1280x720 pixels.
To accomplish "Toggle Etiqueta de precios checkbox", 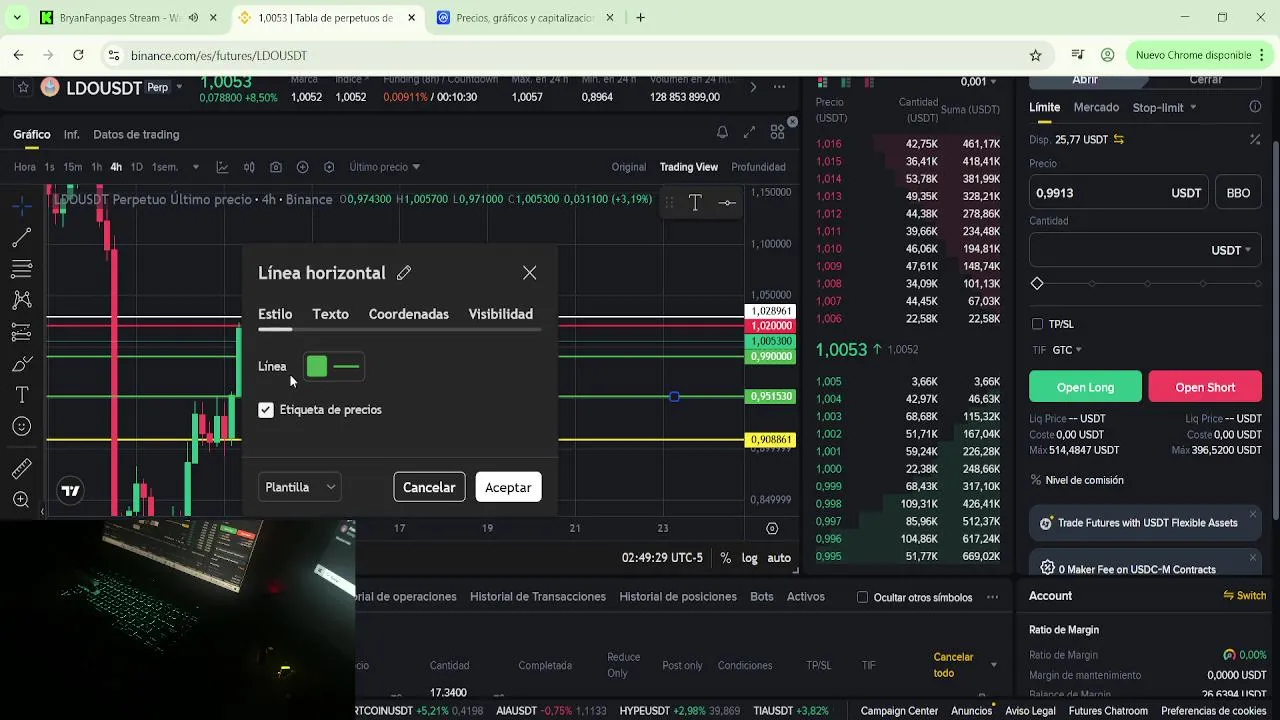I will 266,410.
